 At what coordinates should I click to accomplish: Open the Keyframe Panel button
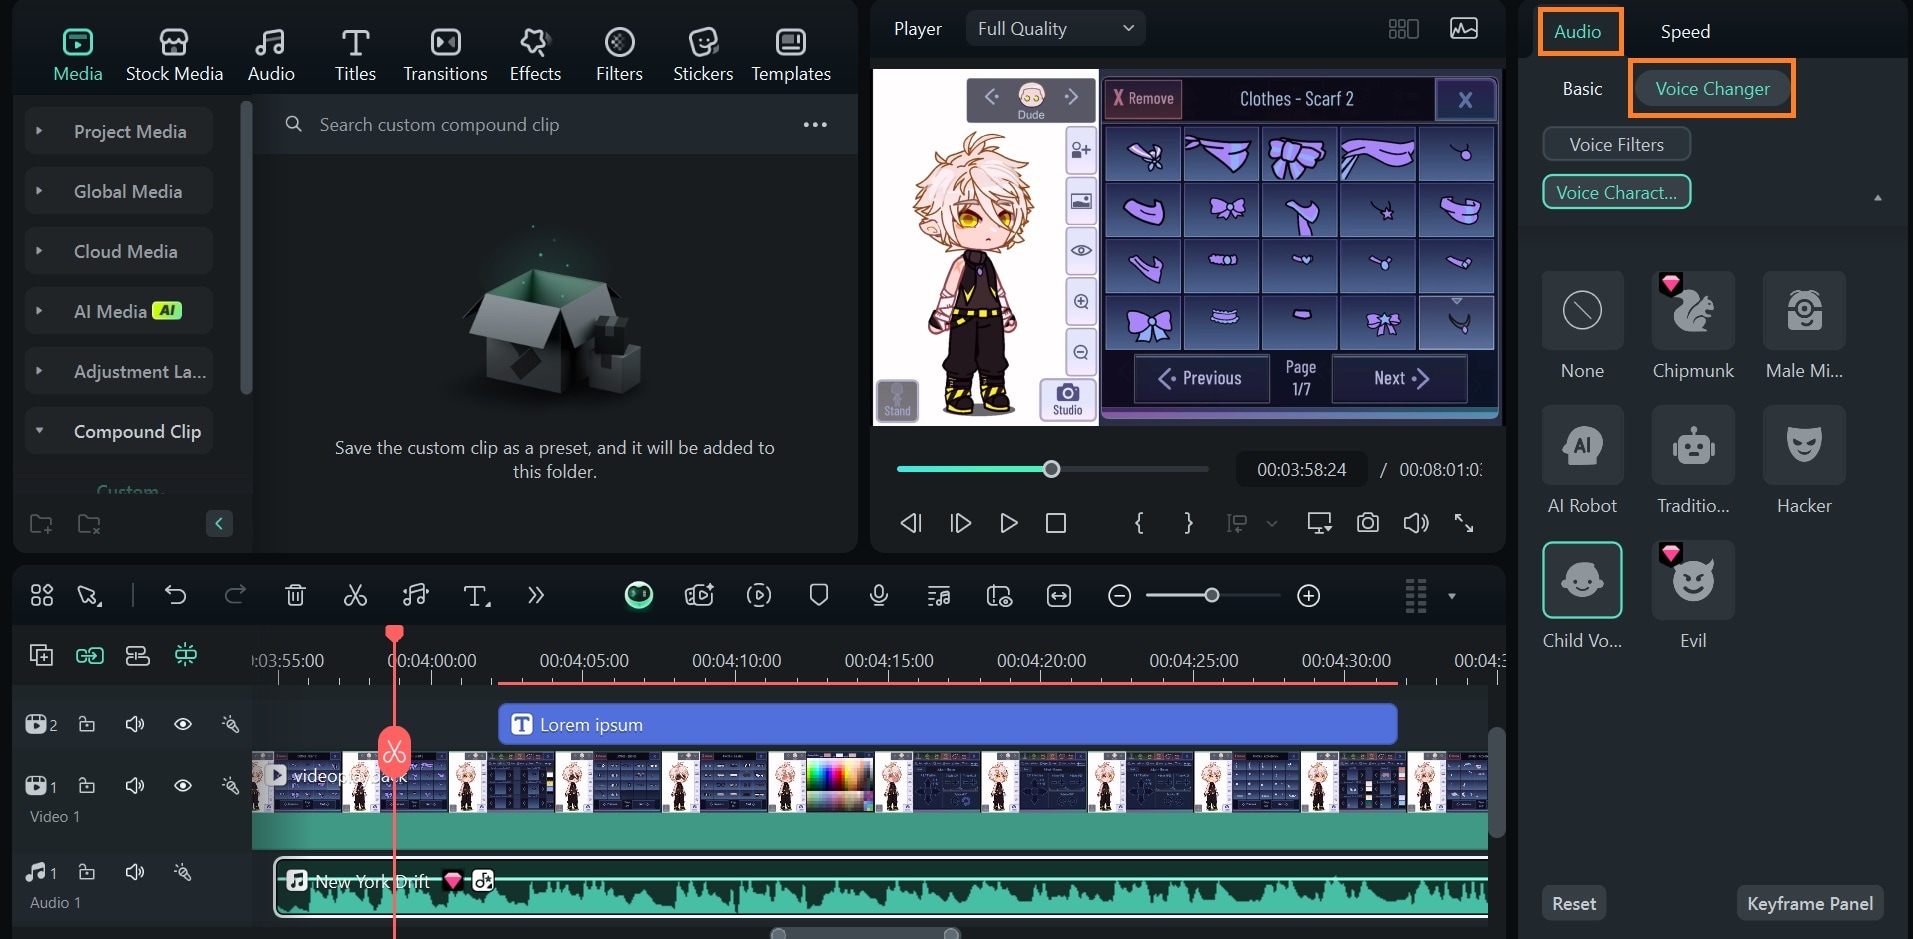click(1810, 903)
